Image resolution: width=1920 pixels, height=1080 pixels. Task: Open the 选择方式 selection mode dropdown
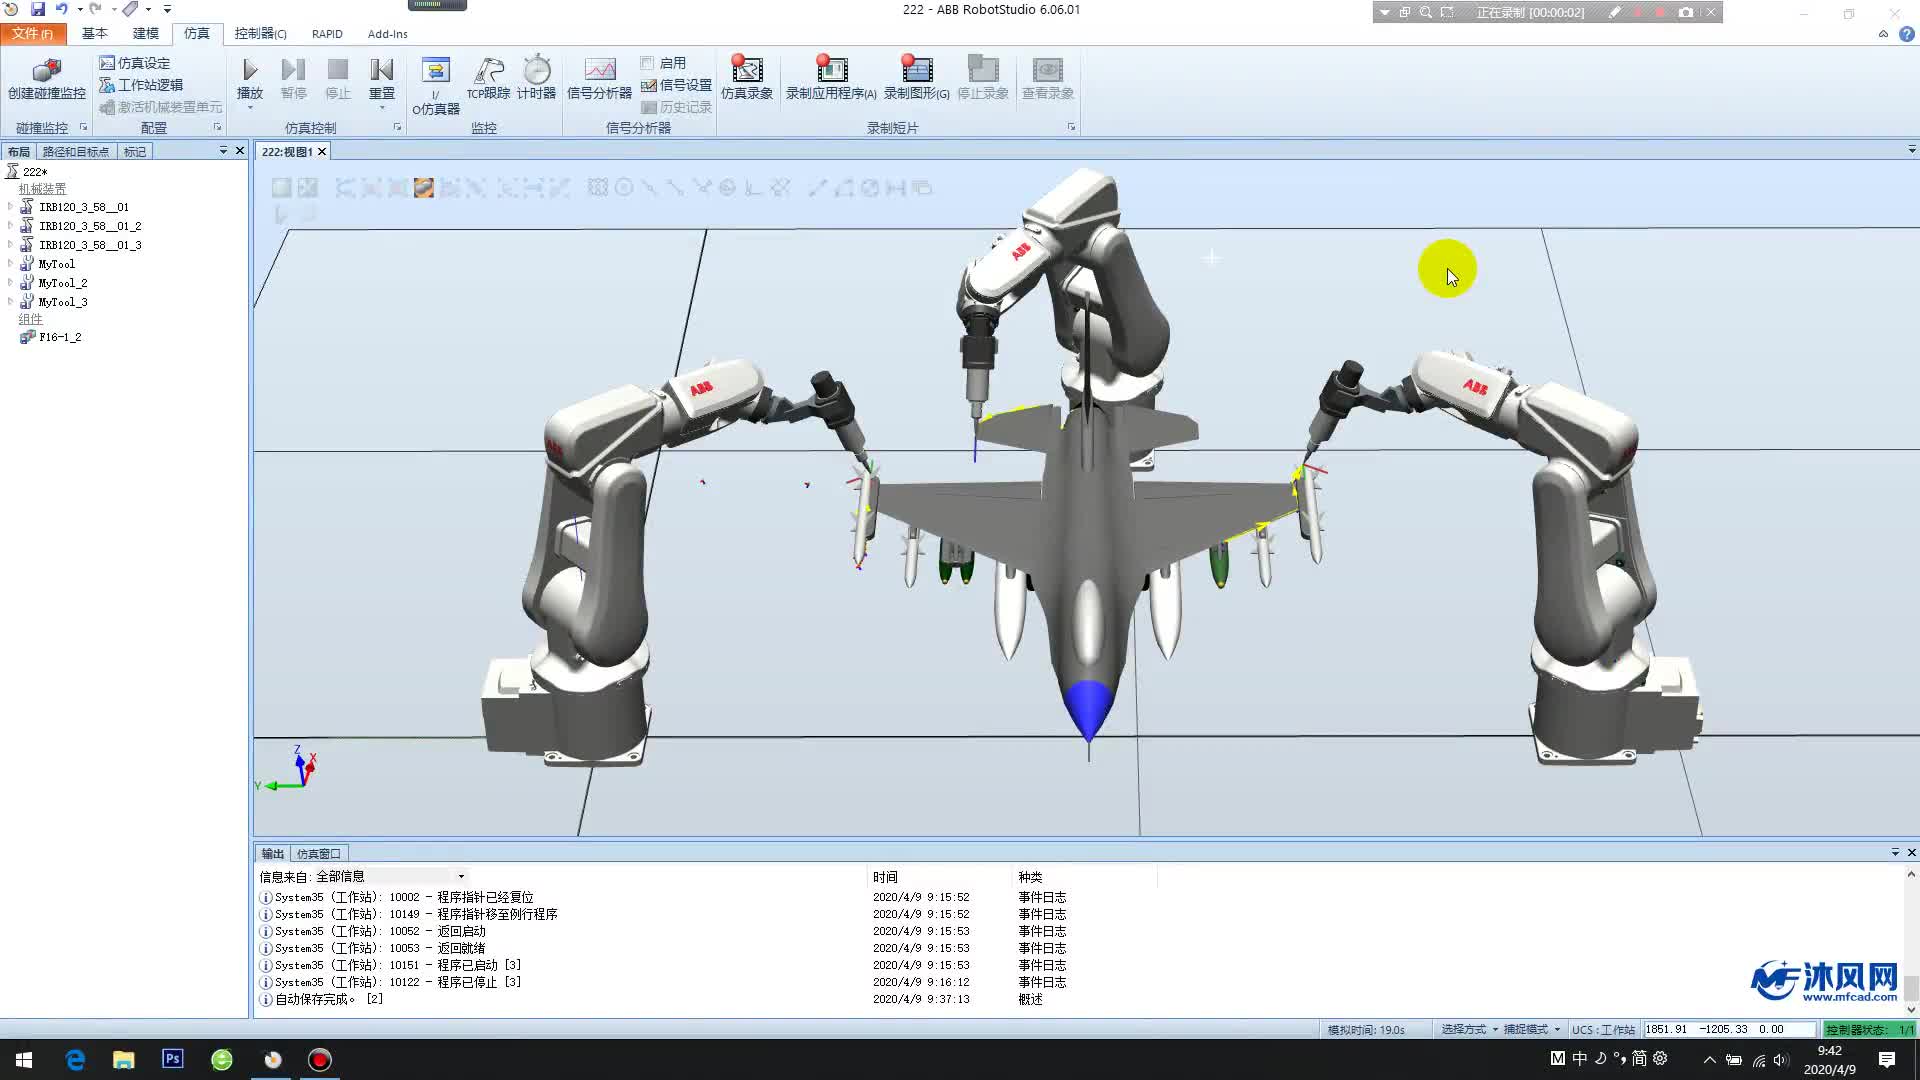coord(1470,1029)
